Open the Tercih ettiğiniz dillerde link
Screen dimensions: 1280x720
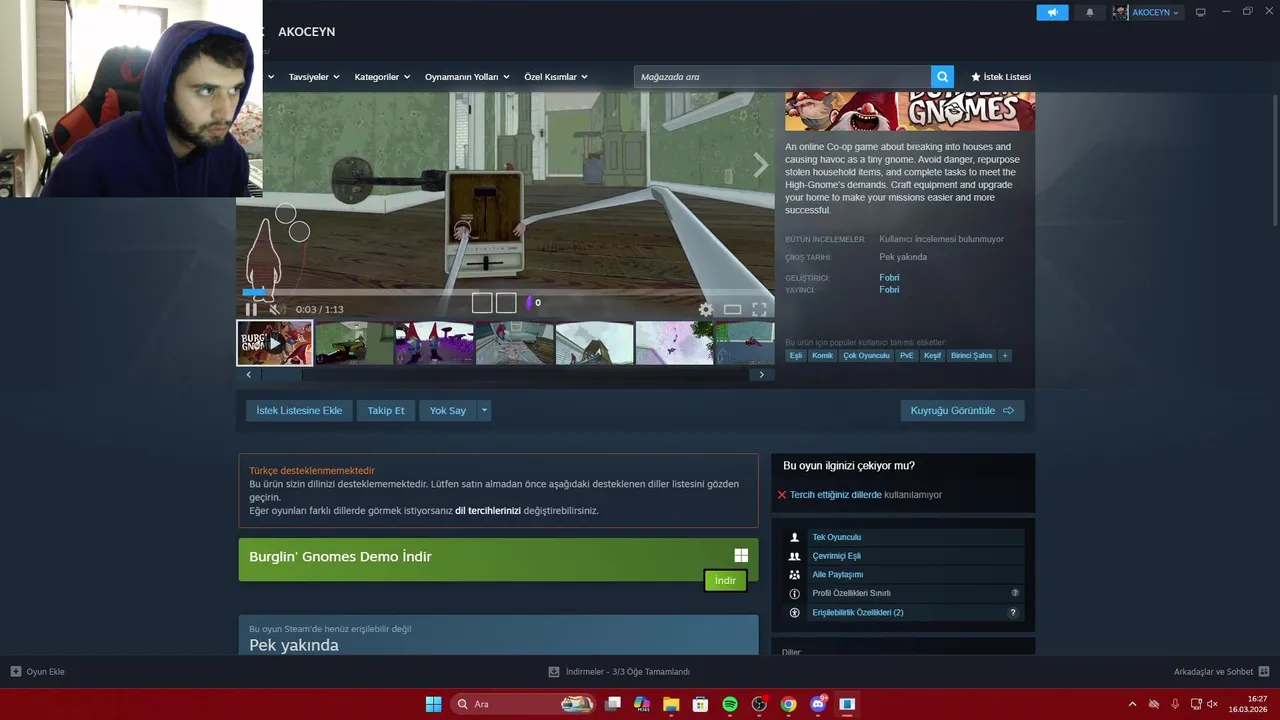point(836,495)
